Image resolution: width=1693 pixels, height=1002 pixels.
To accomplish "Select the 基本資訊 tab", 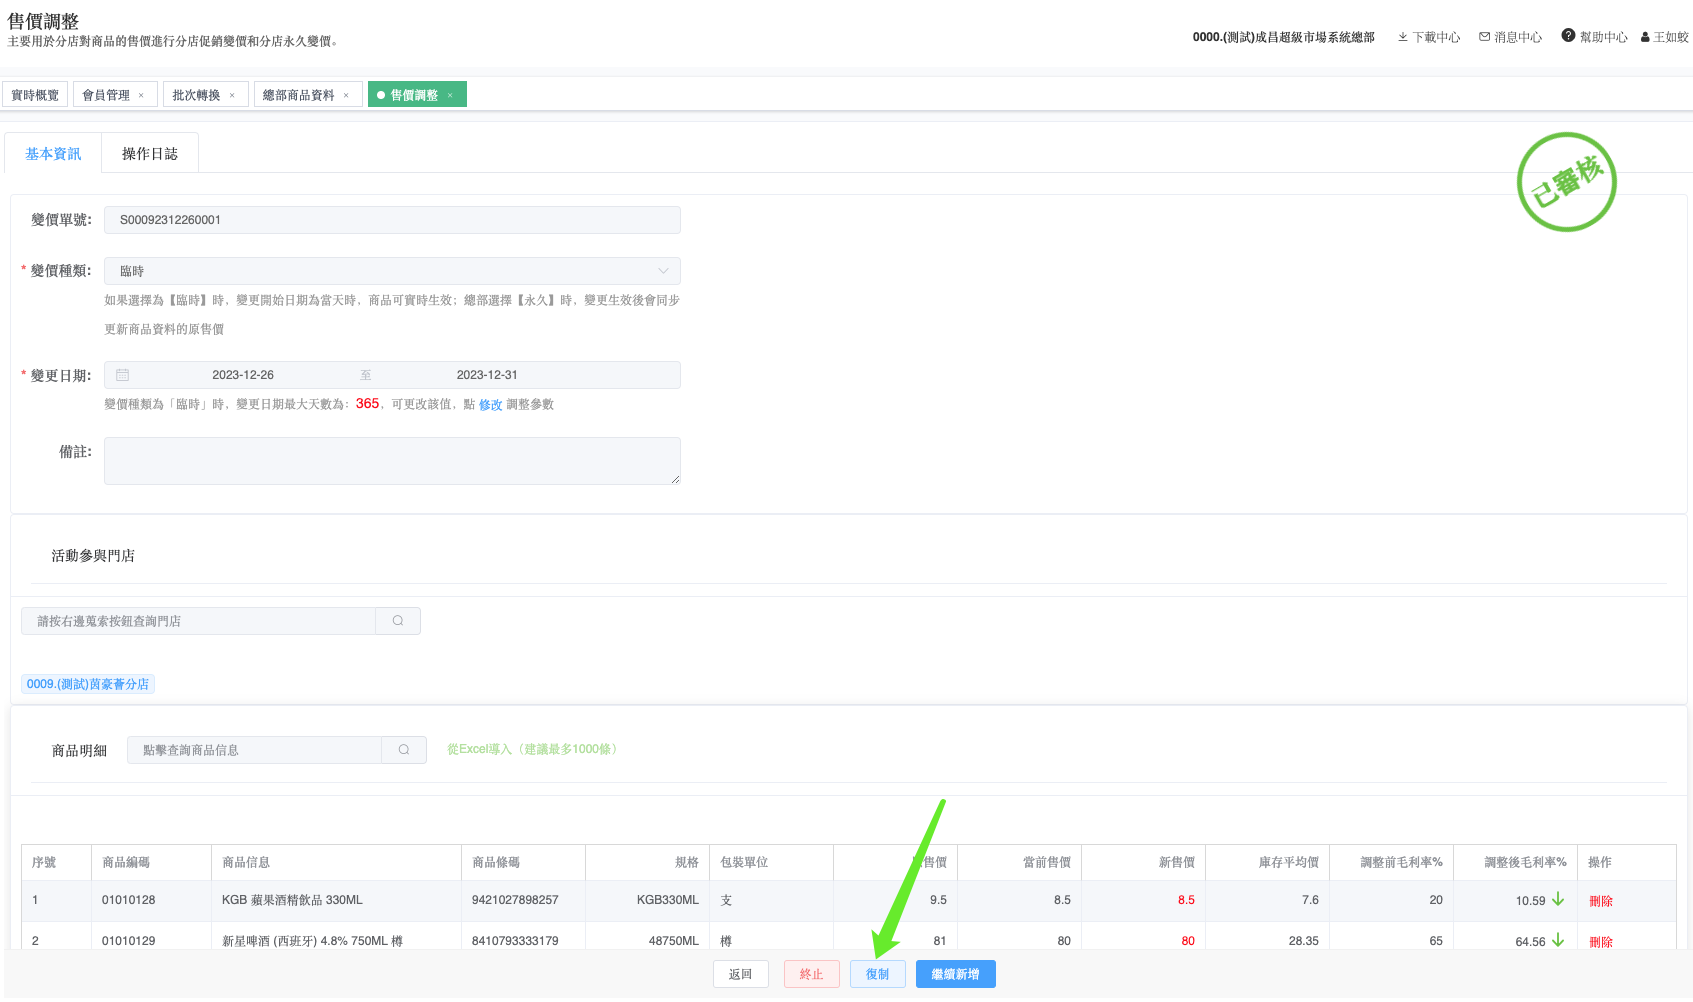I will (x=53, y=153).
